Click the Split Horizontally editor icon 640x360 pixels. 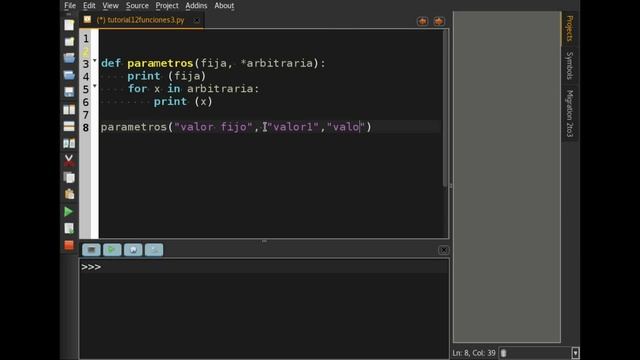69,127
